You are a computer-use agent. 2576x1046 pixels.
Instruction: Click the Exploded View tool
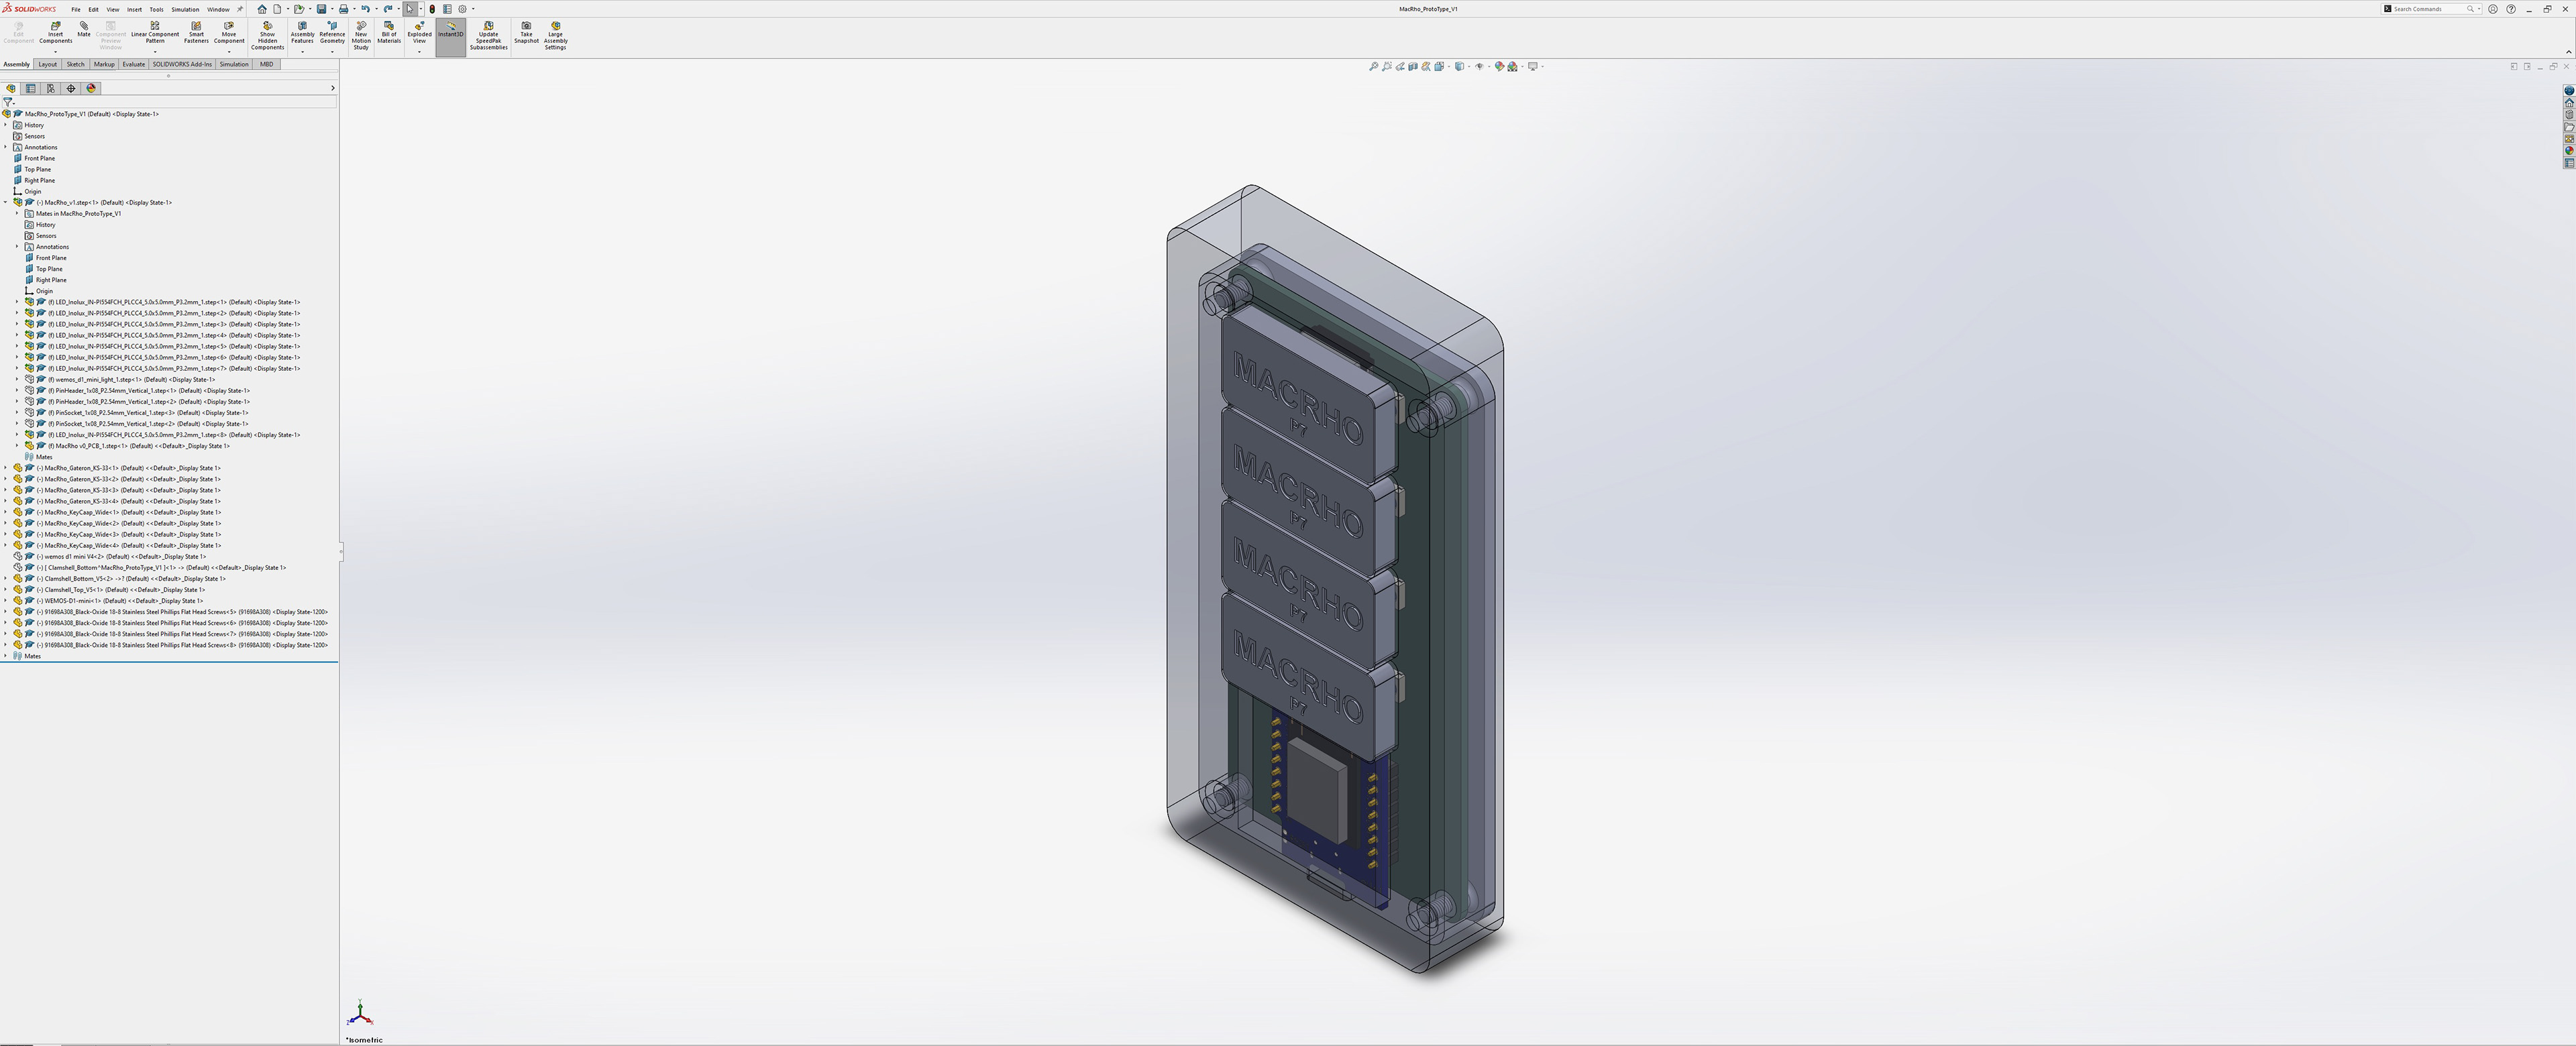[x=419, y=33]
